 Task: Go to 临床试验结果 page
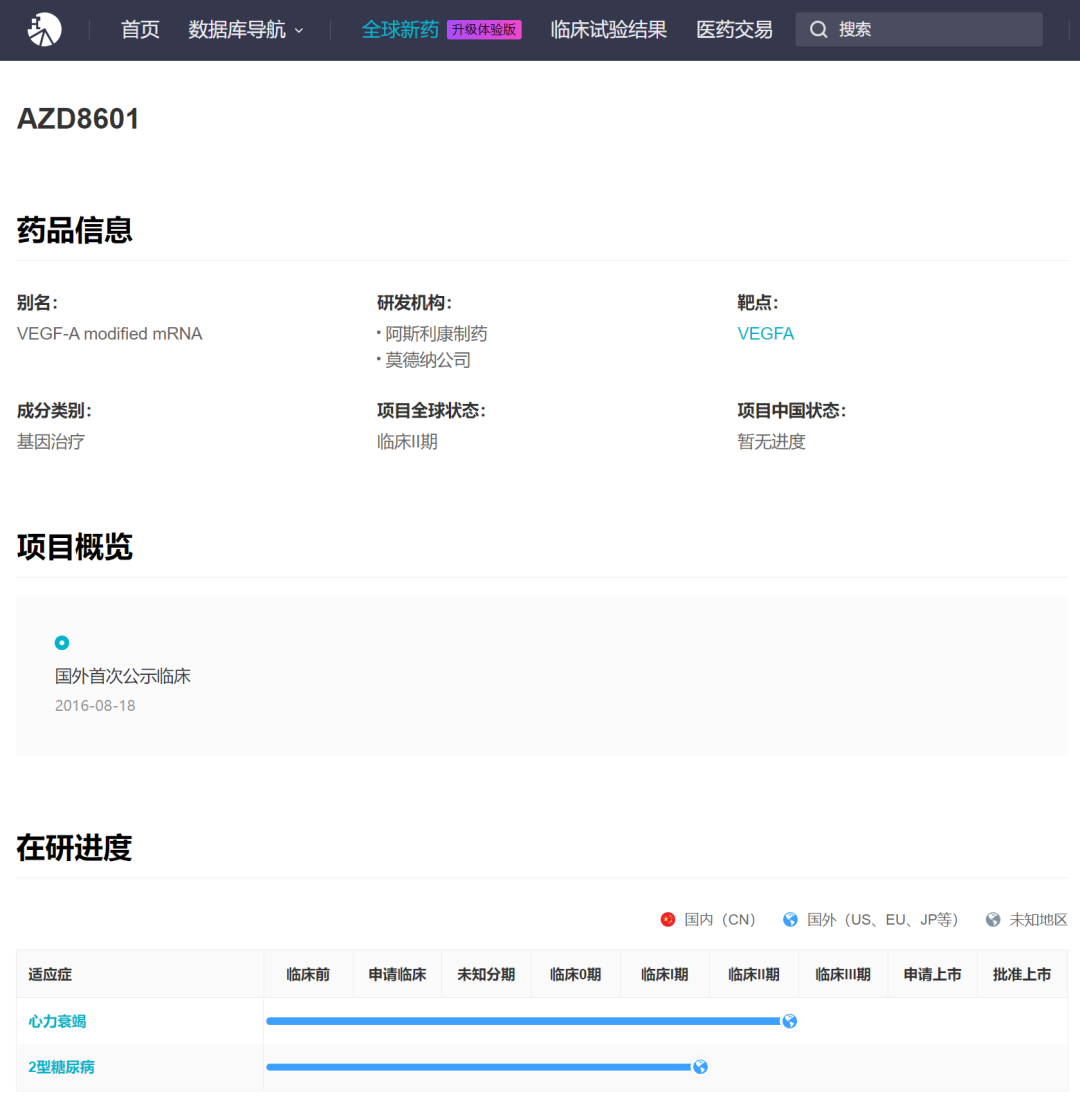pyautogui.click(x=608, y=30)
